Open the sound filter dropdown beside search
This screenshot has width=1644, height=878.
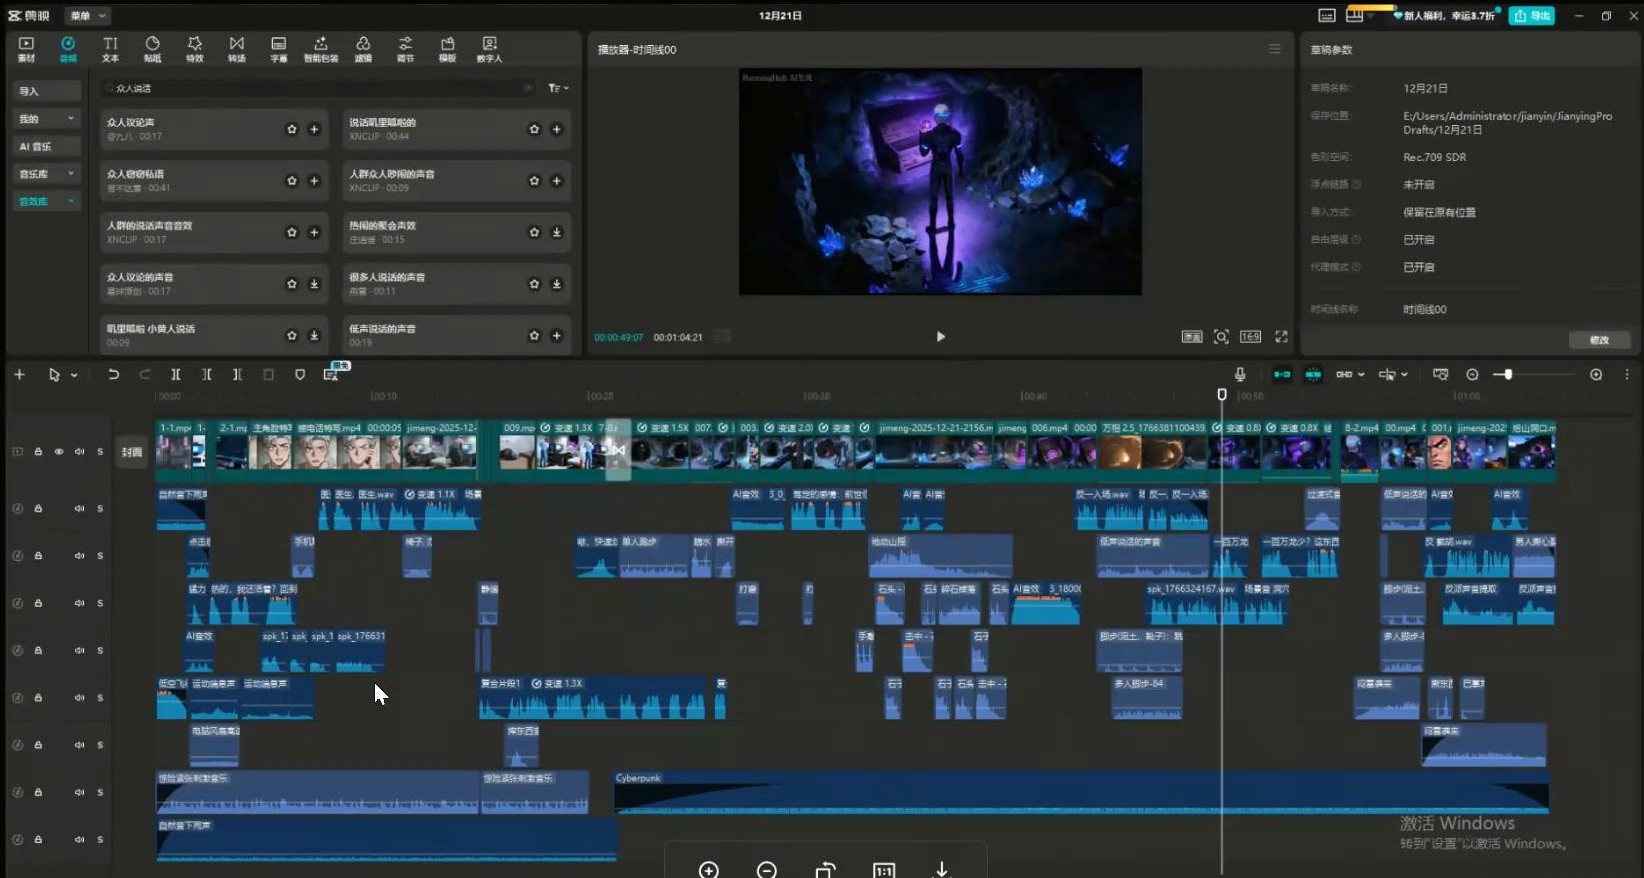tap(558, 88)
